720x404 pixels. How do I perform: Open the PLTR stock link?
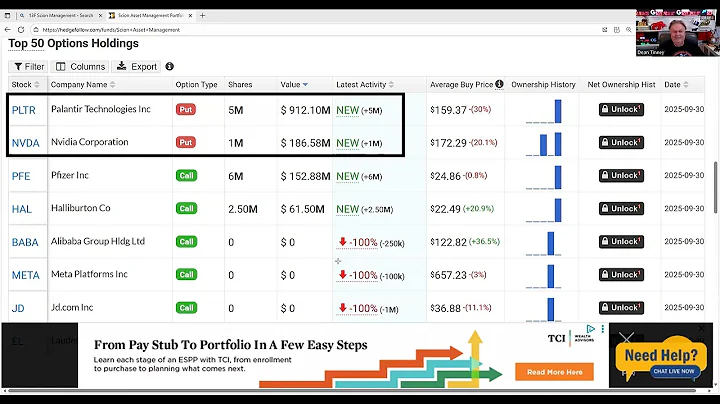(23, 110)
